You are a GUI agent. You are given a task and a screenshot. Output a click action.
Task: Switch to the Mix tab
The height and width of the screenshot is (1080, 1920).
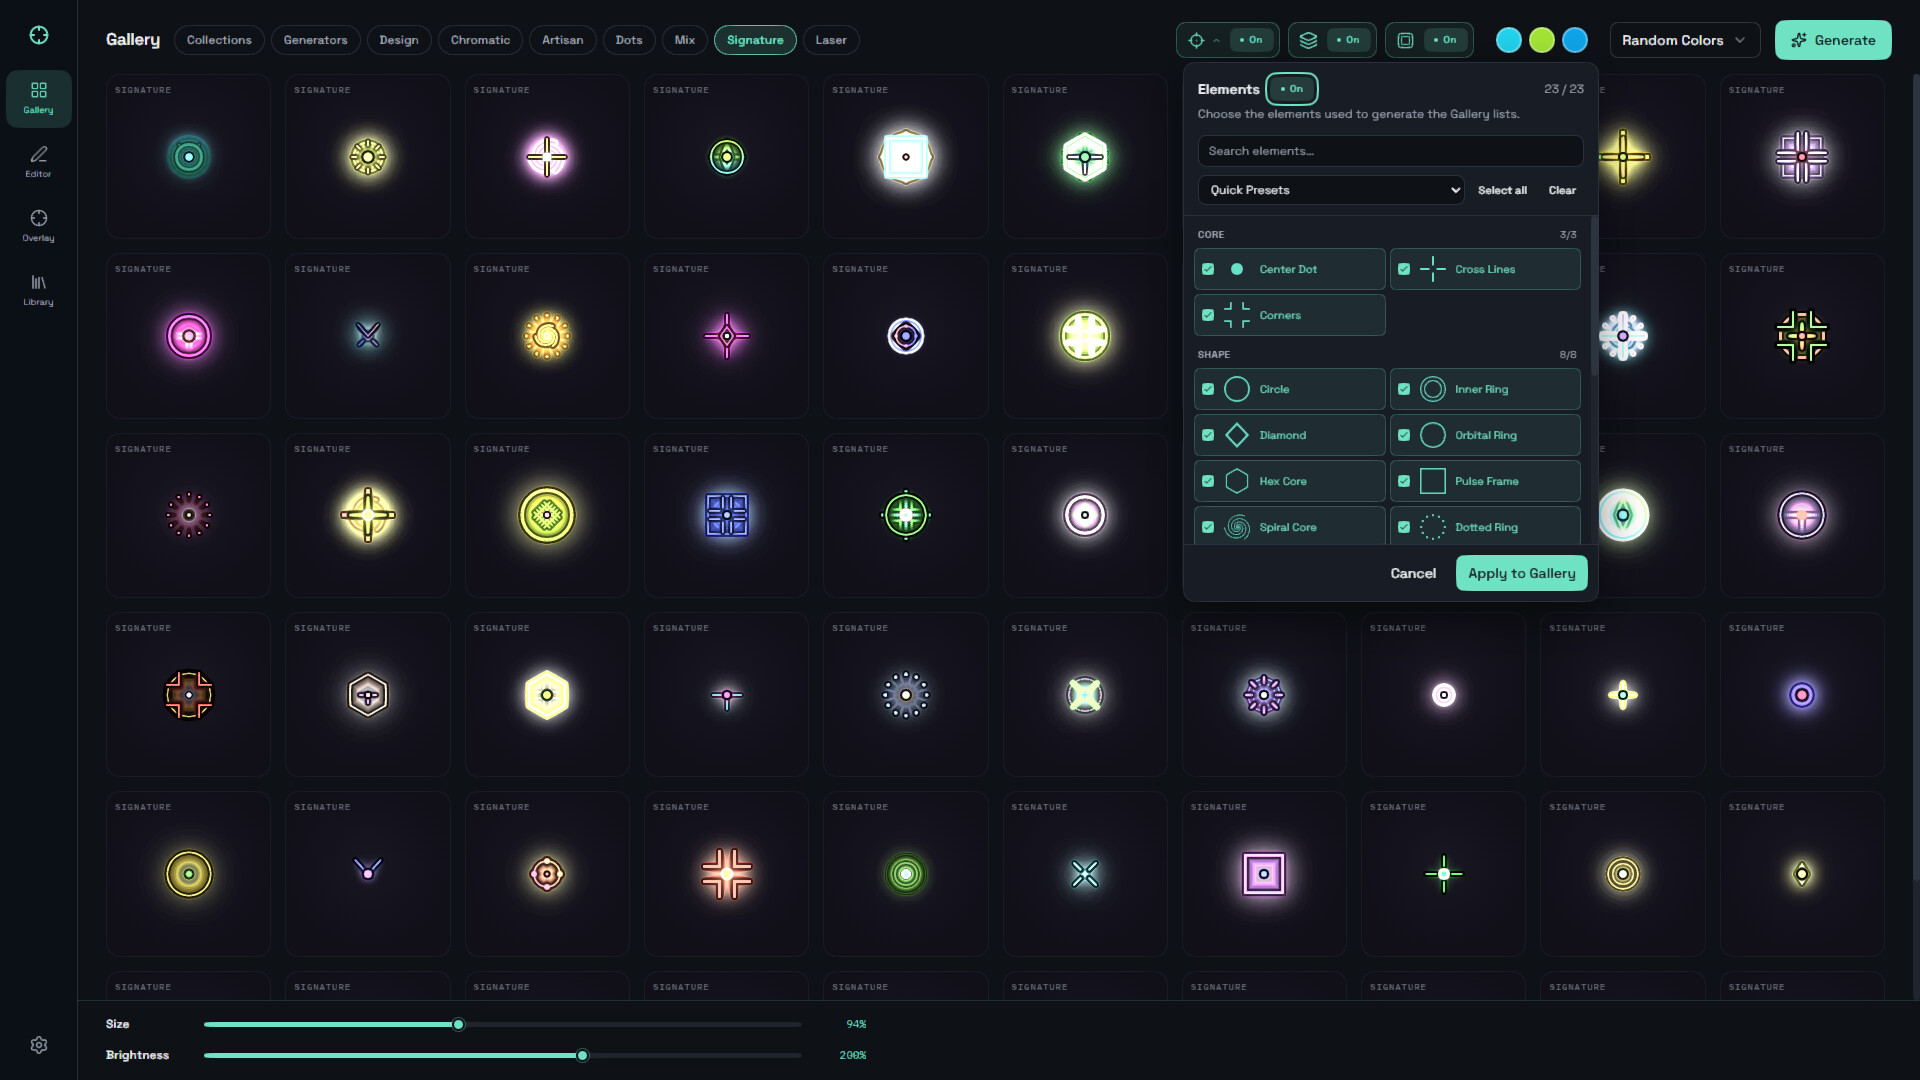685,40
